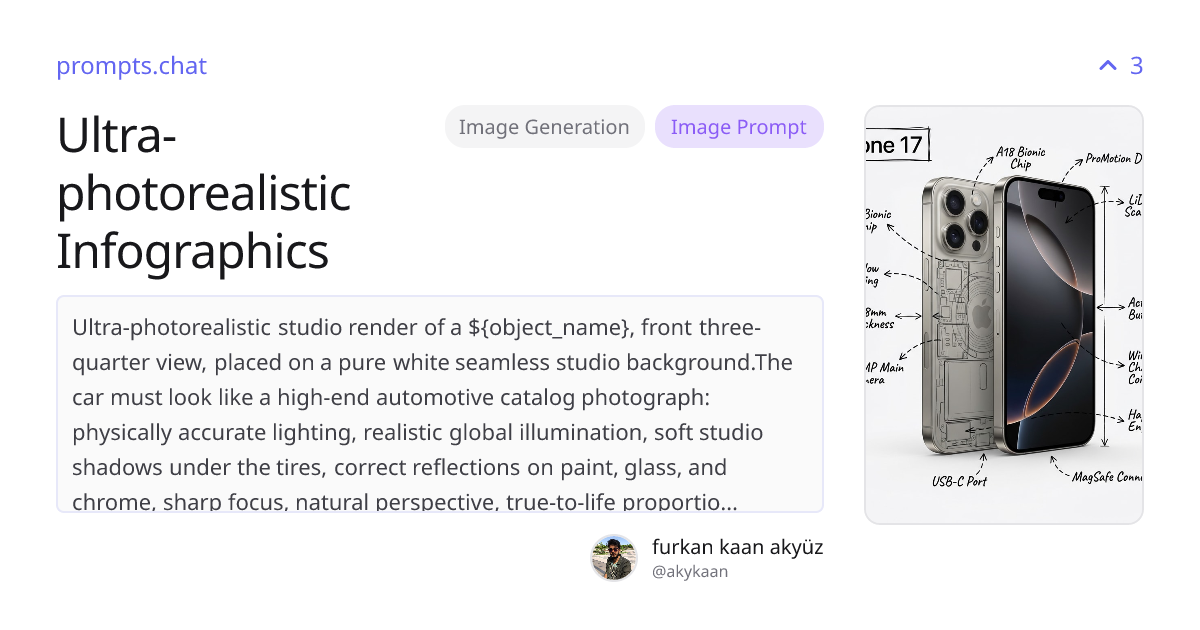This screenshot has height=630, width=1200.
Task: Upvote the prompt using the chevron icon
Action: click(1106, 65)
